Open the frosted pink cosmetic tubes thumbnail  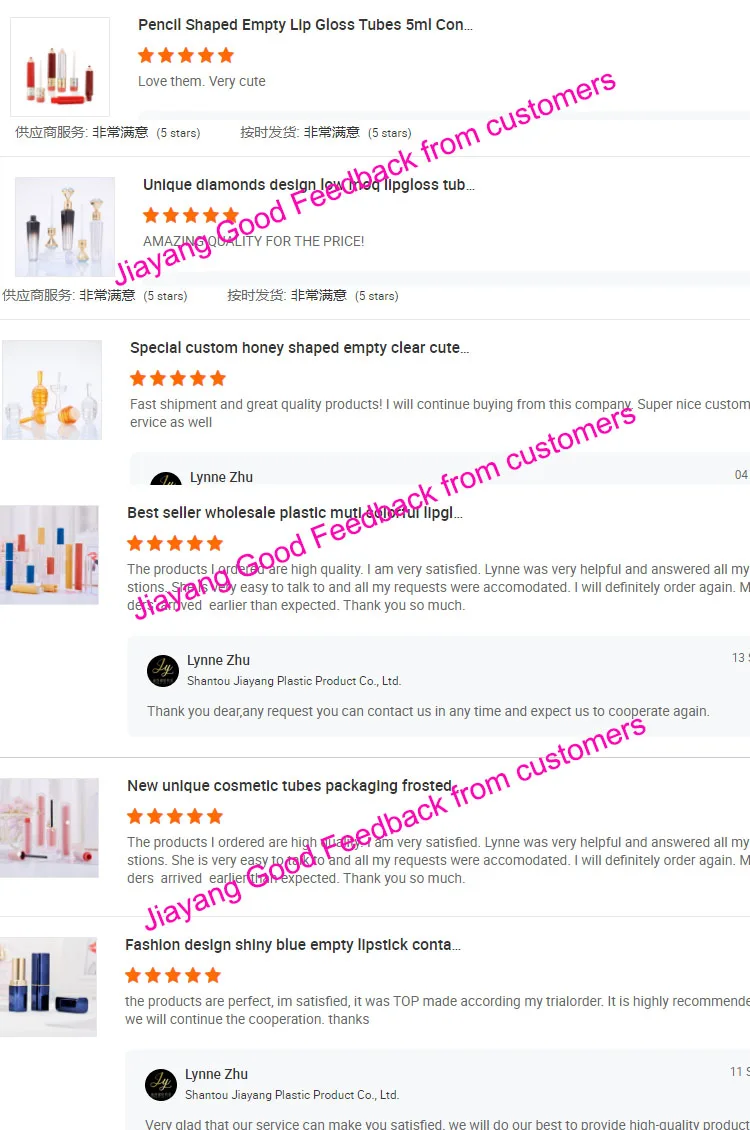click(x=49, y=828)
